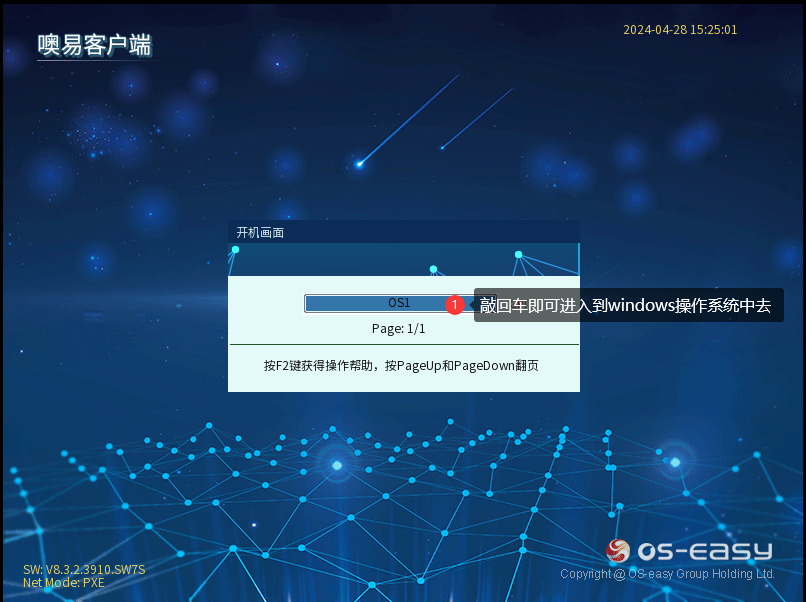Image resolution: width=806 pixels, height=602 pixels.
Task: Click the red number 1 badge
Action: pos(455,304)
